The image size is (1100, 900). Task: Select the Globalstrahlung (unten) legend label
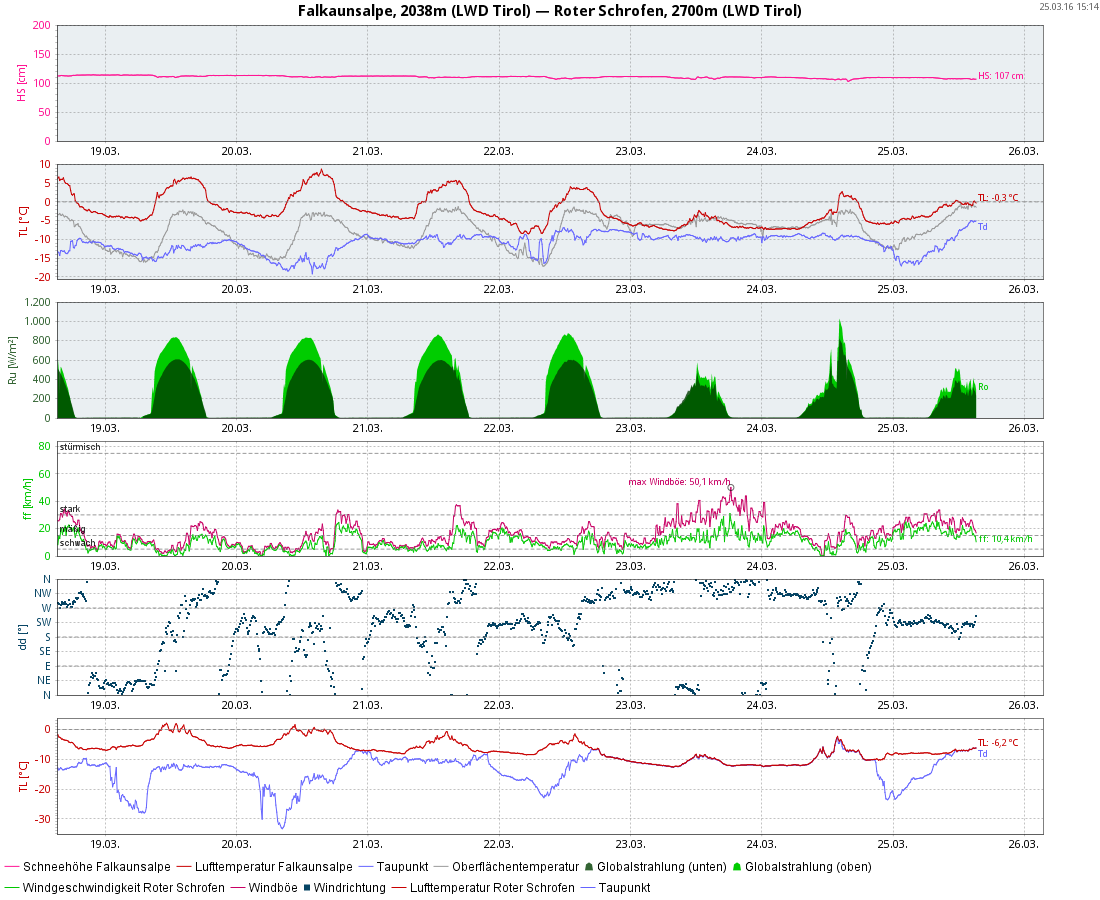tap(662, 867)
